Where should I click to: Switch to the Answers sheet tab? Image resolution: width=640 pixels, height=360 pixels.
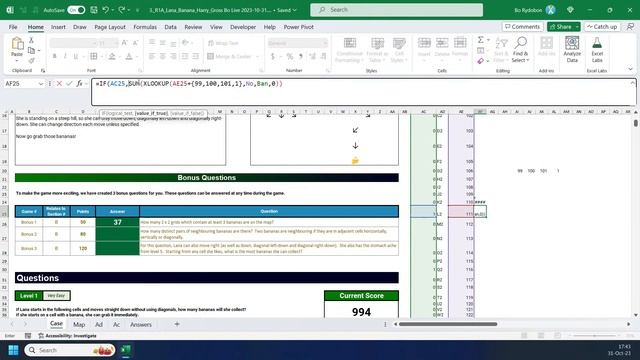click(140, 324)
